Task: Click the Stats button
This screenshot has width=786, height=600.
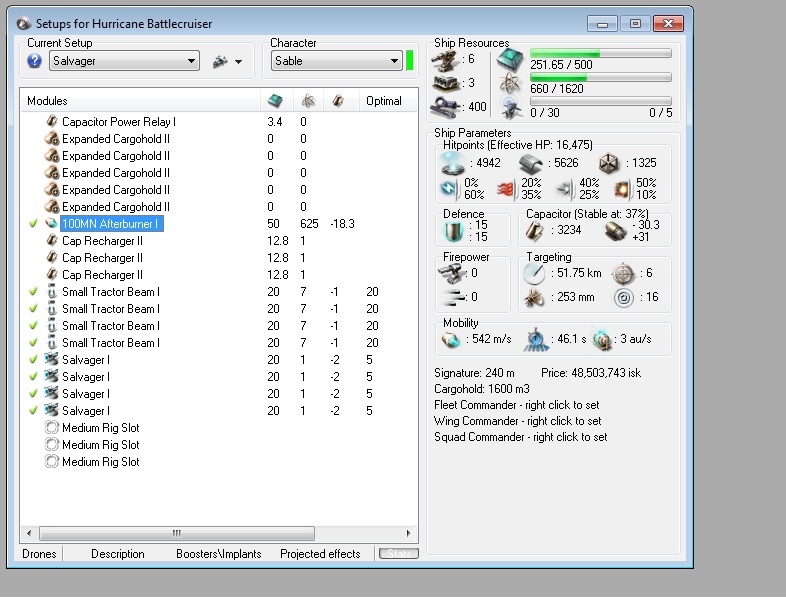Action: (399, 553)
